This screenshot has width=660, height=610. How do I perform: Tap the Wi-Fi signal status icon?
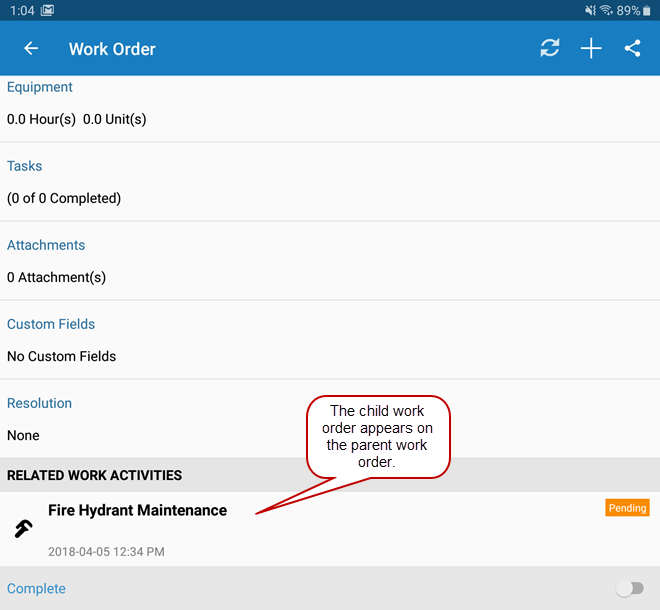click(x=606, y=10)
